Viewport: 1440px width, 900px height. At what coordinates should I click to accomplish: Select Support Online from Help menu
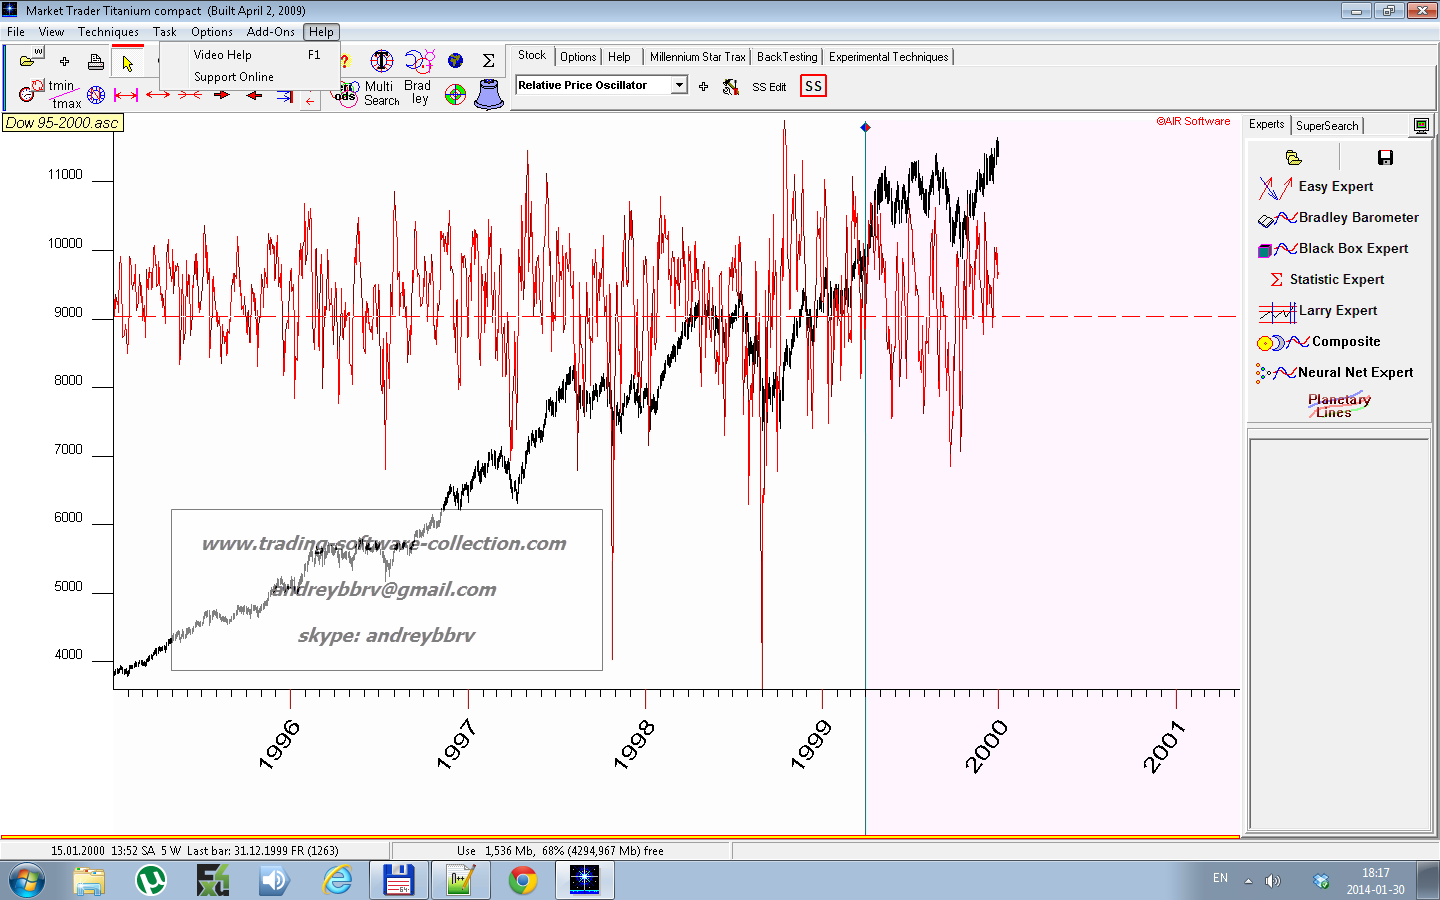233,77
